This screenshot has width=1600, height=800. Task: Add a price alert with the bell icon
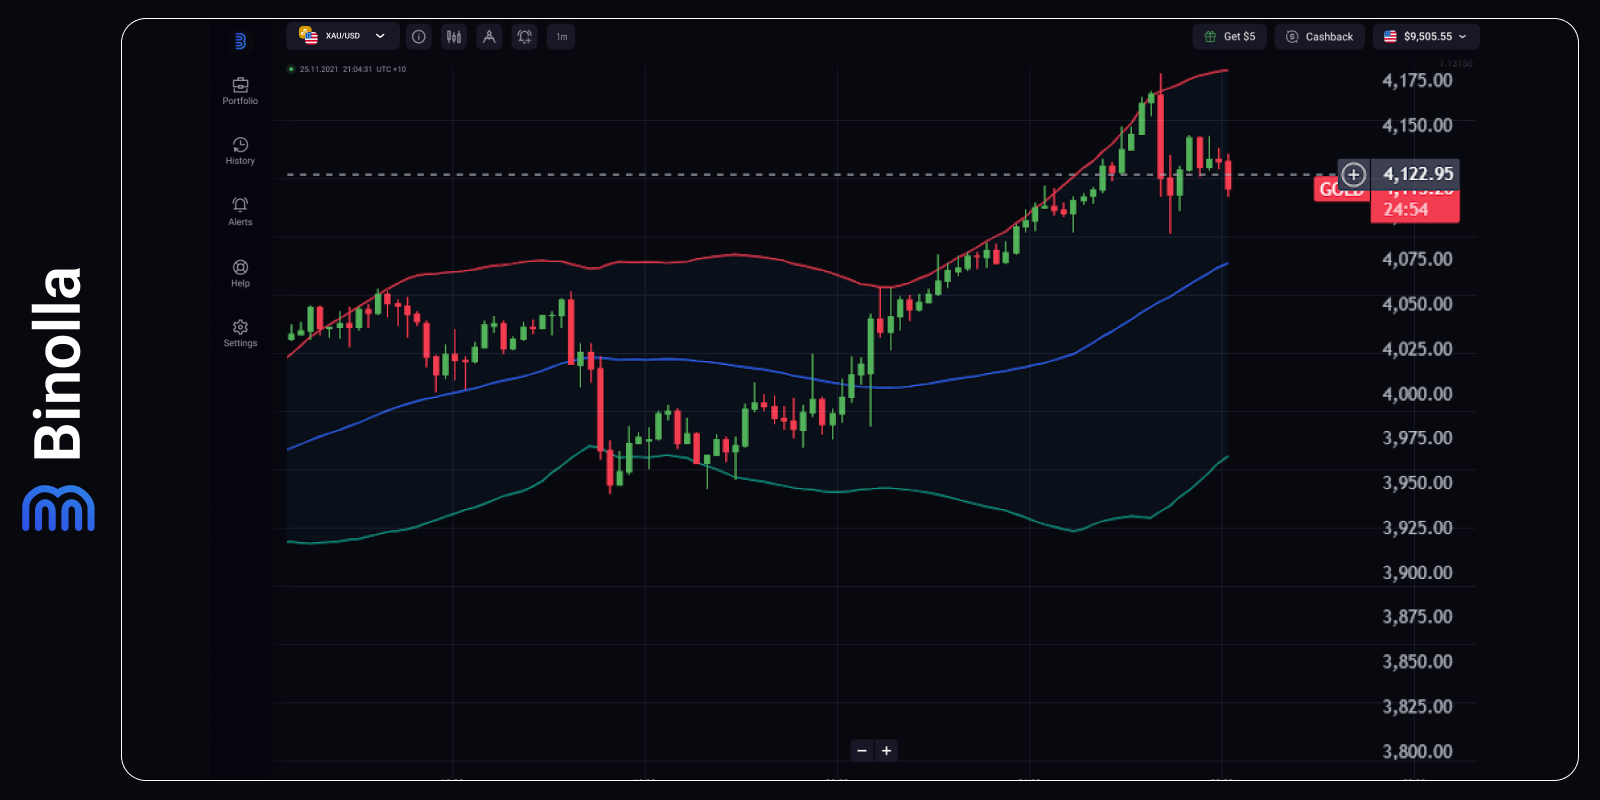pos(524,37)
